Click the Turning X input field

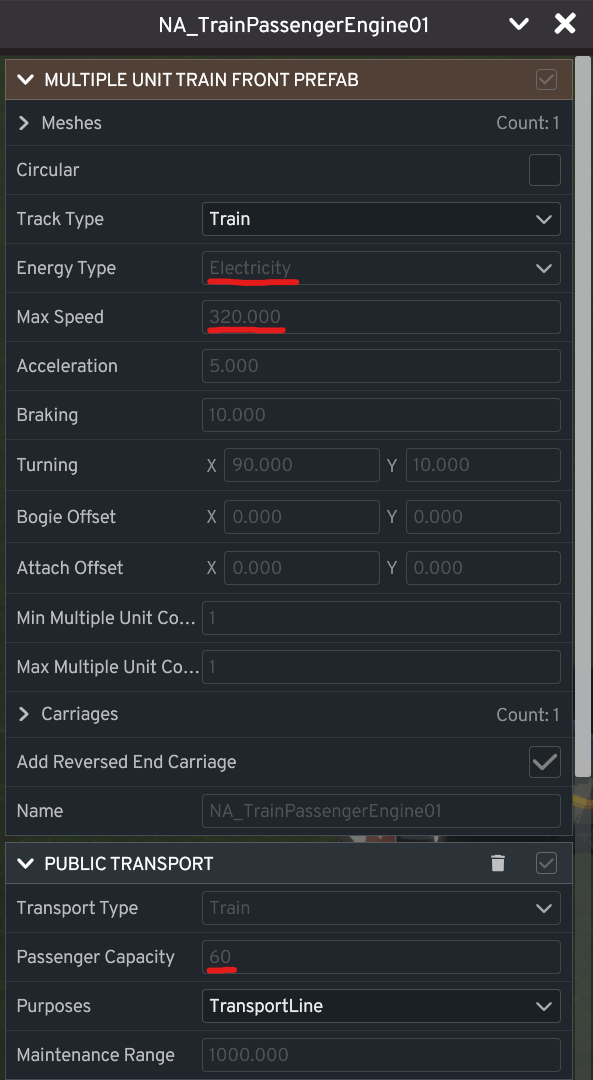point(301,465)
